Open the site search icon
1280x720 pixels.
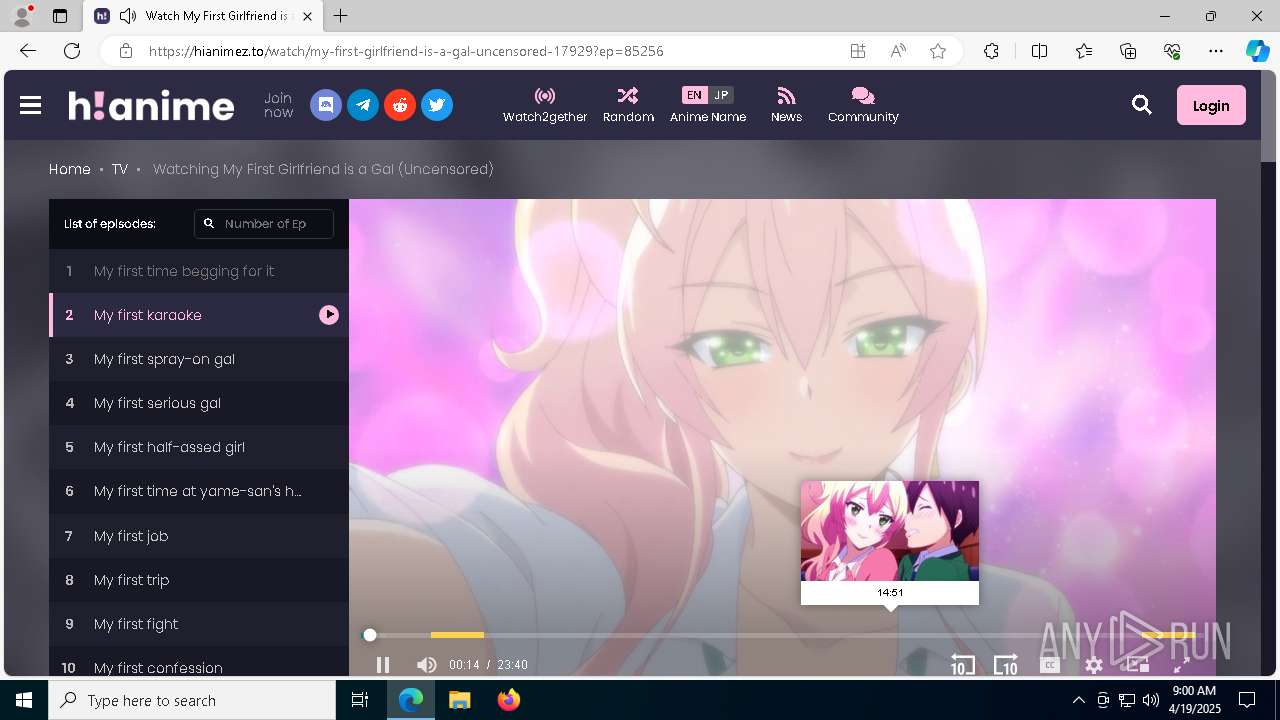(x=1142, y=105)
